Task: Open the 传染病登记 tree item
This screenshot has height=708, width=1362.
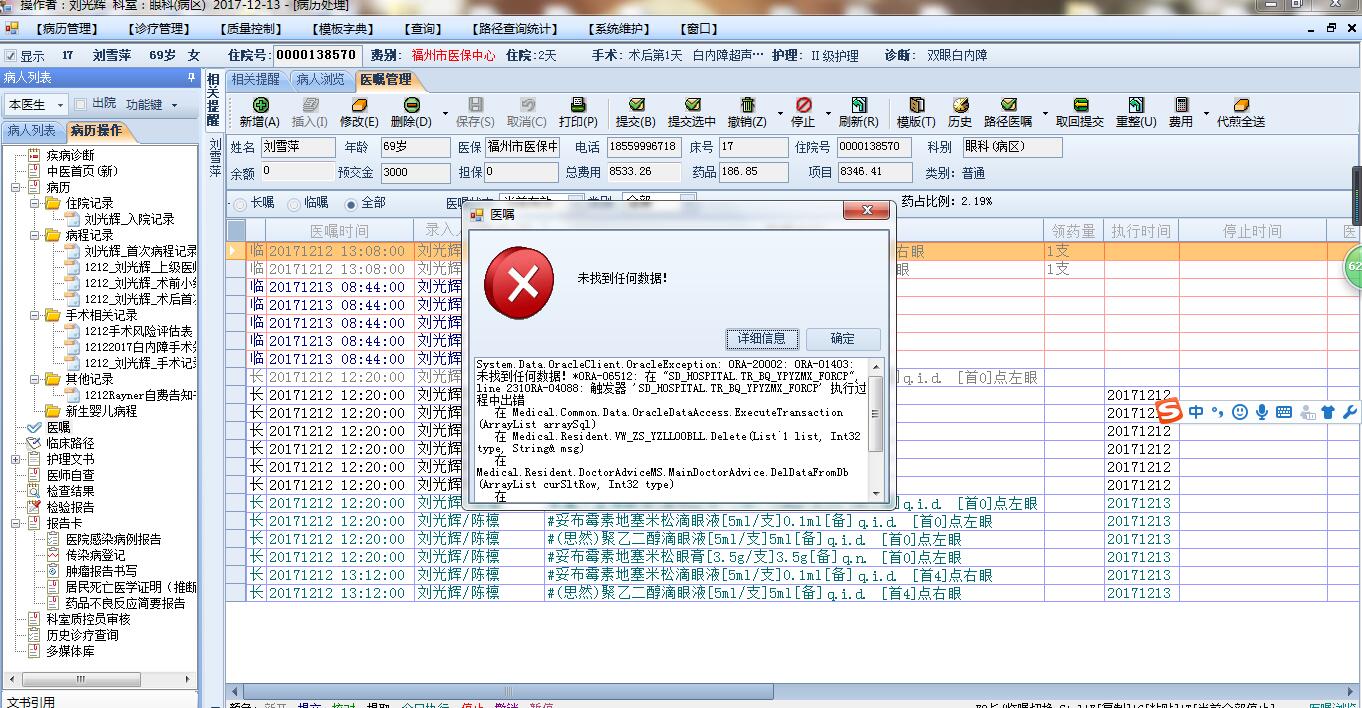Action: click(x=96, y=555)
